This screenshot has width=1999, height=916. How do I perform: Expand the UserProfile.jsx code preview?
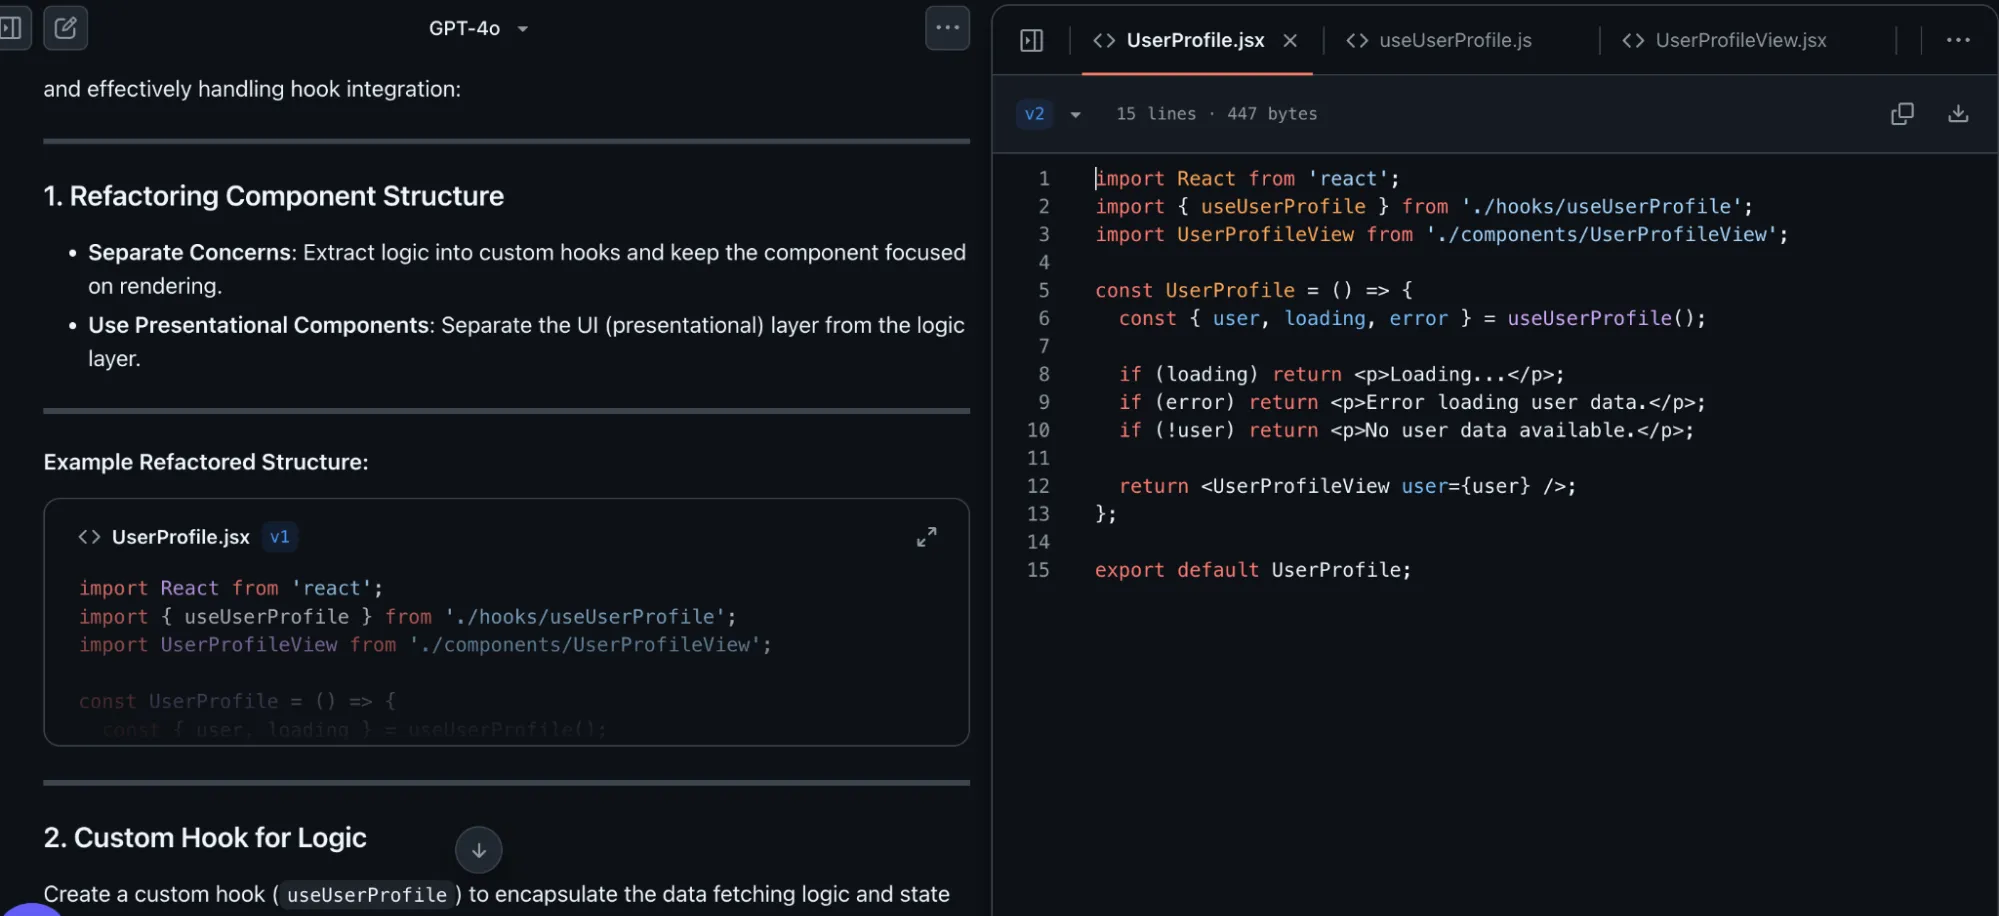tap(926, 537)
